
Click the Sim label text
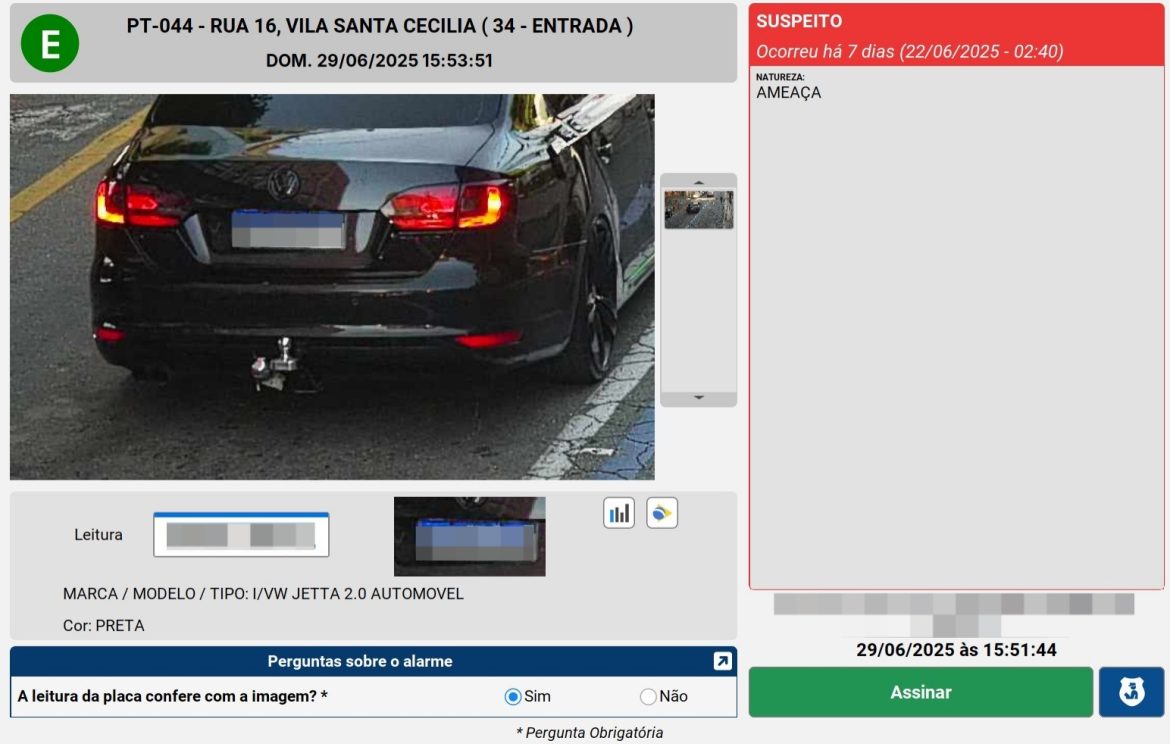(538, 697)
